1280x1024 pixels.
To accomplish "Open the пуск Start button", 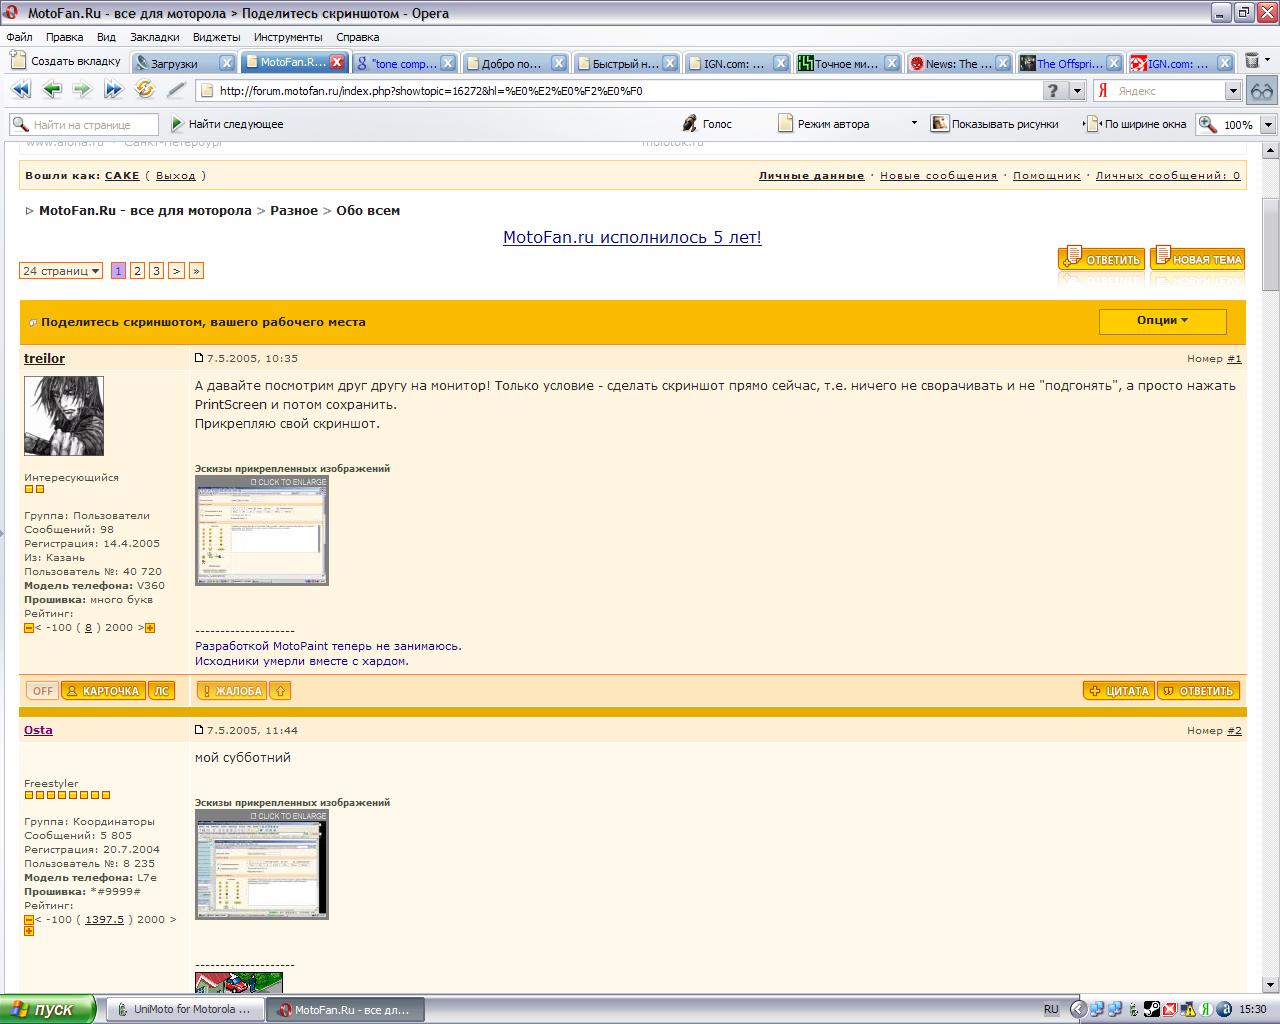I will coord(48,1009).
